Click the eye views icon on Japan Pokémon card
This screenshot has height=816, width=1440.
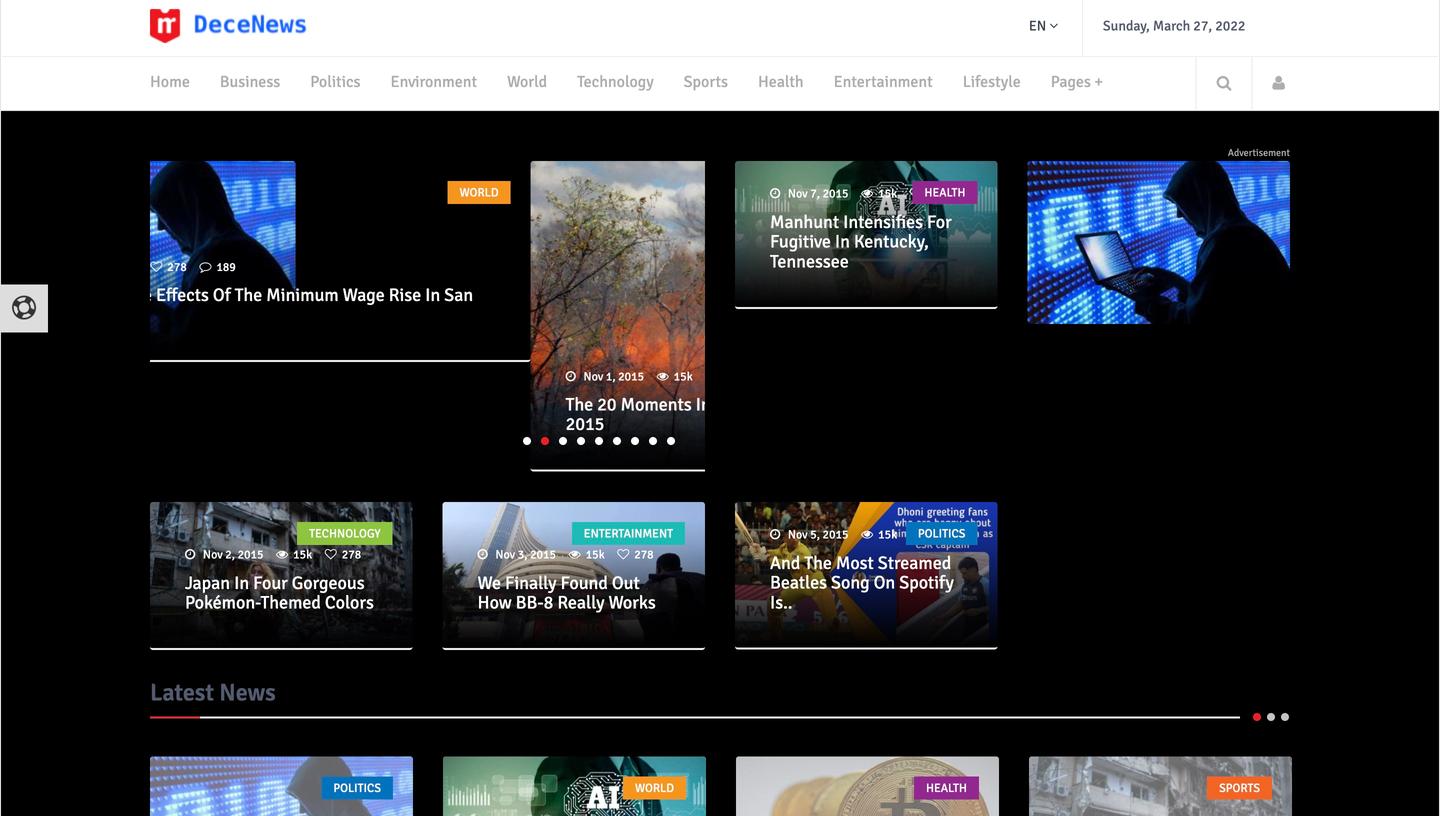[x=282, y=555]
